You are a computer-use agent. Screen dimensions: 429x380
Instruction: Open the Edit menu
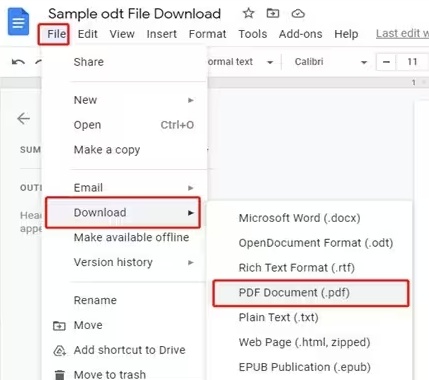88,34
